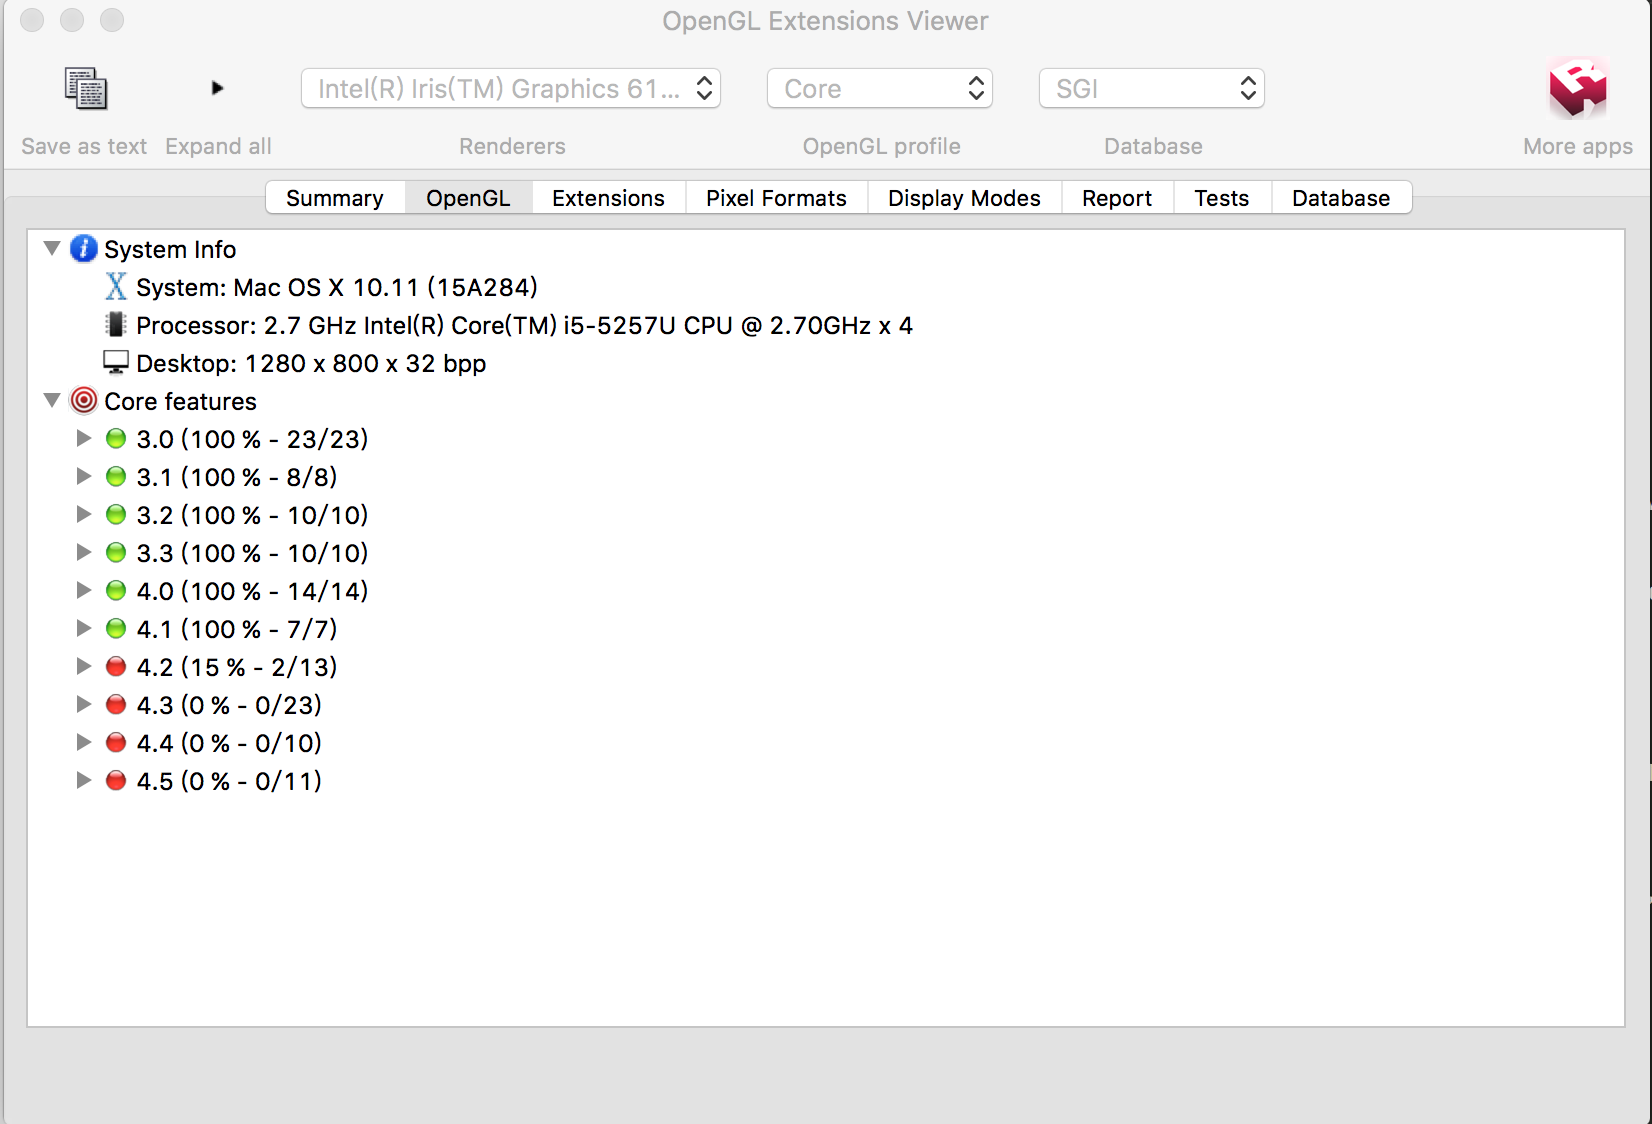The height and width of the screenshot is (1124, 1652).
Task: Click the Expand all label
Action: (218, 147)
